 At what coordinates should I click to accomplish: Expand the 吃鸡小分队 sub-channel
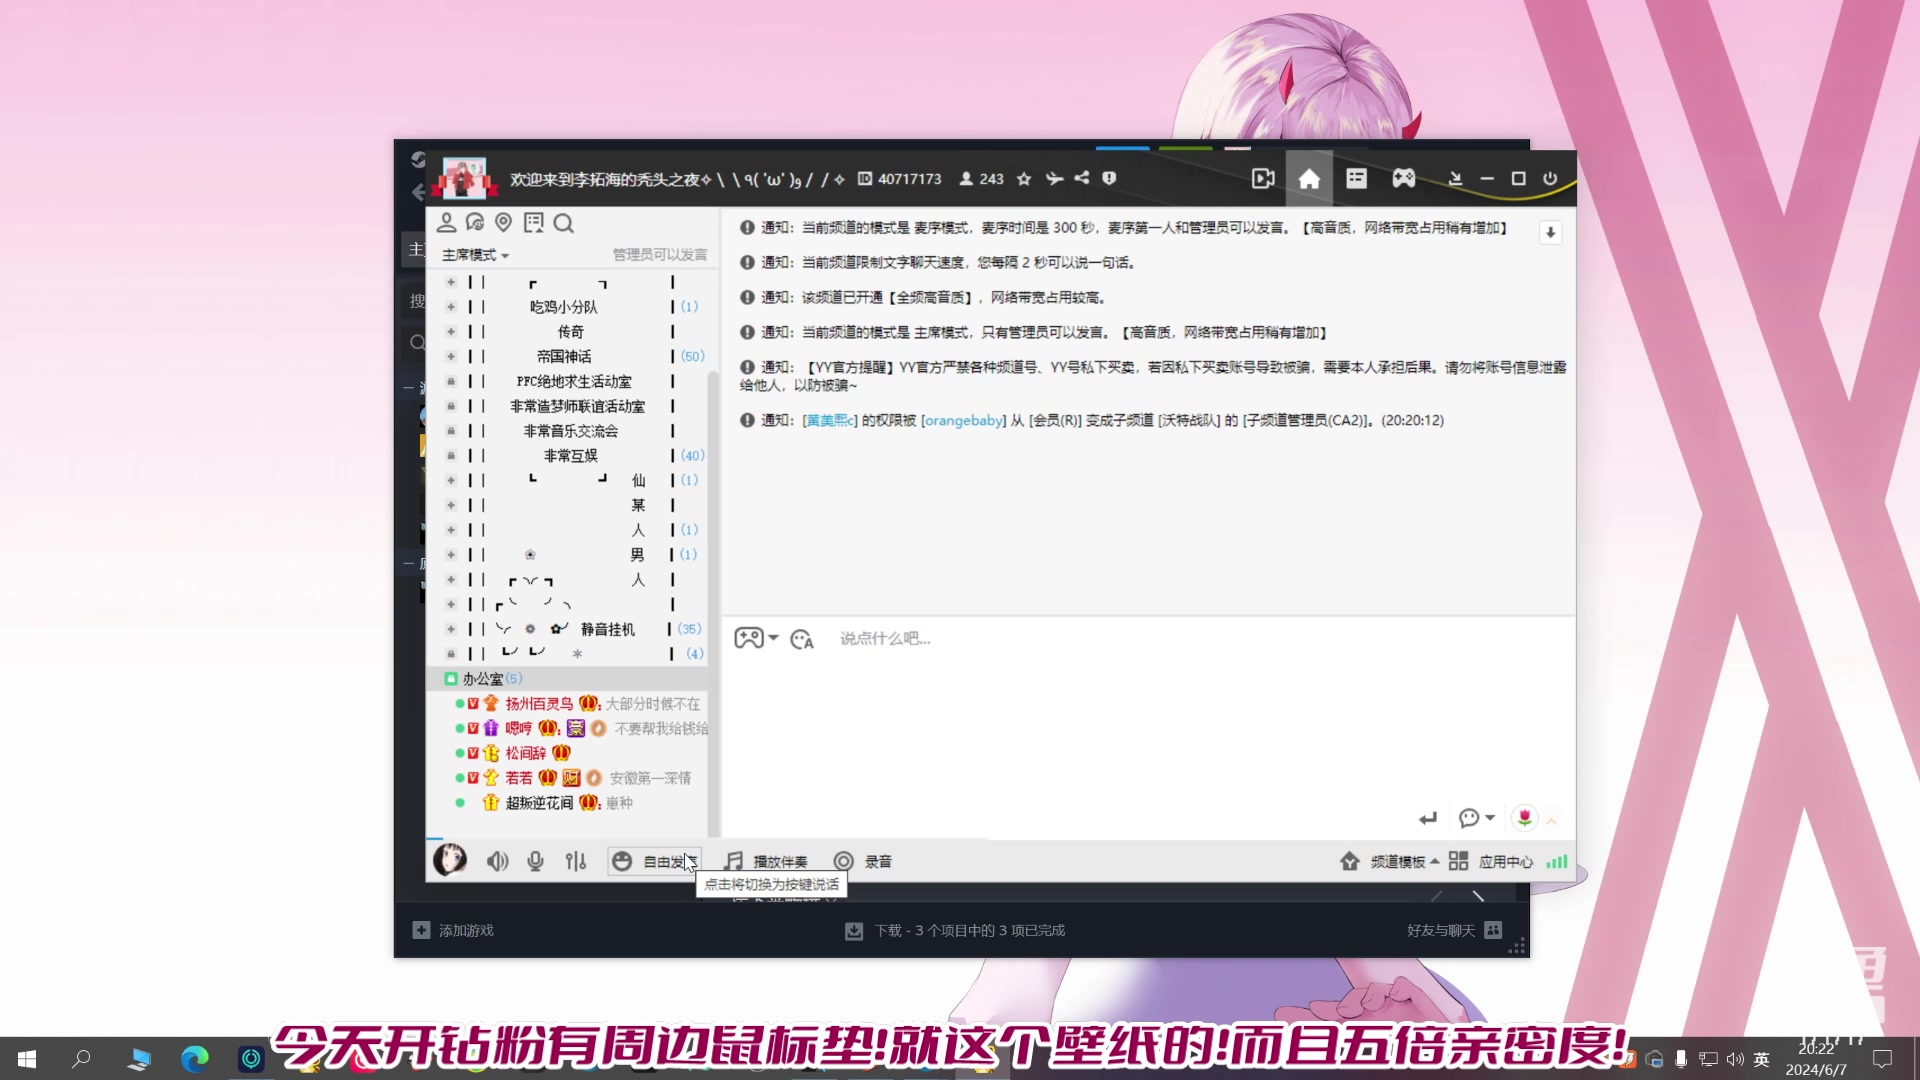point(451,307)
